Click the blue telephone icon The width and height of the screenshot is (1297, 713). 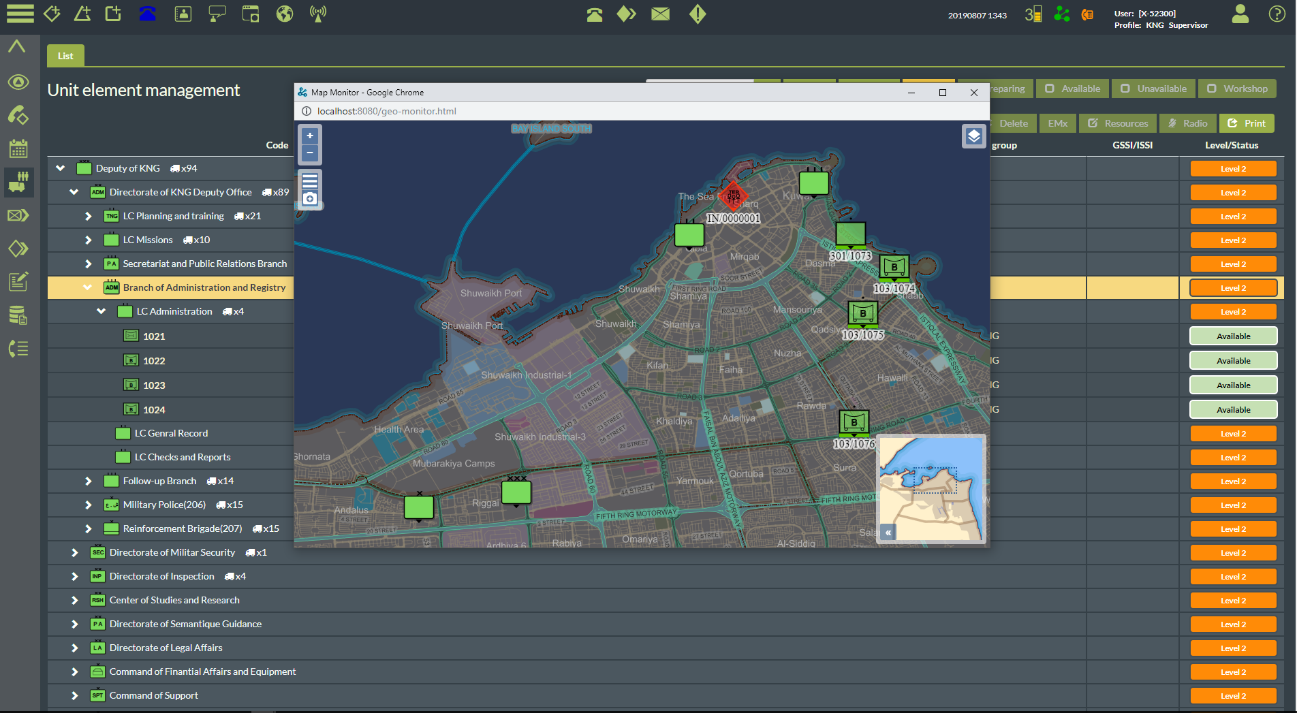[148, 14]
